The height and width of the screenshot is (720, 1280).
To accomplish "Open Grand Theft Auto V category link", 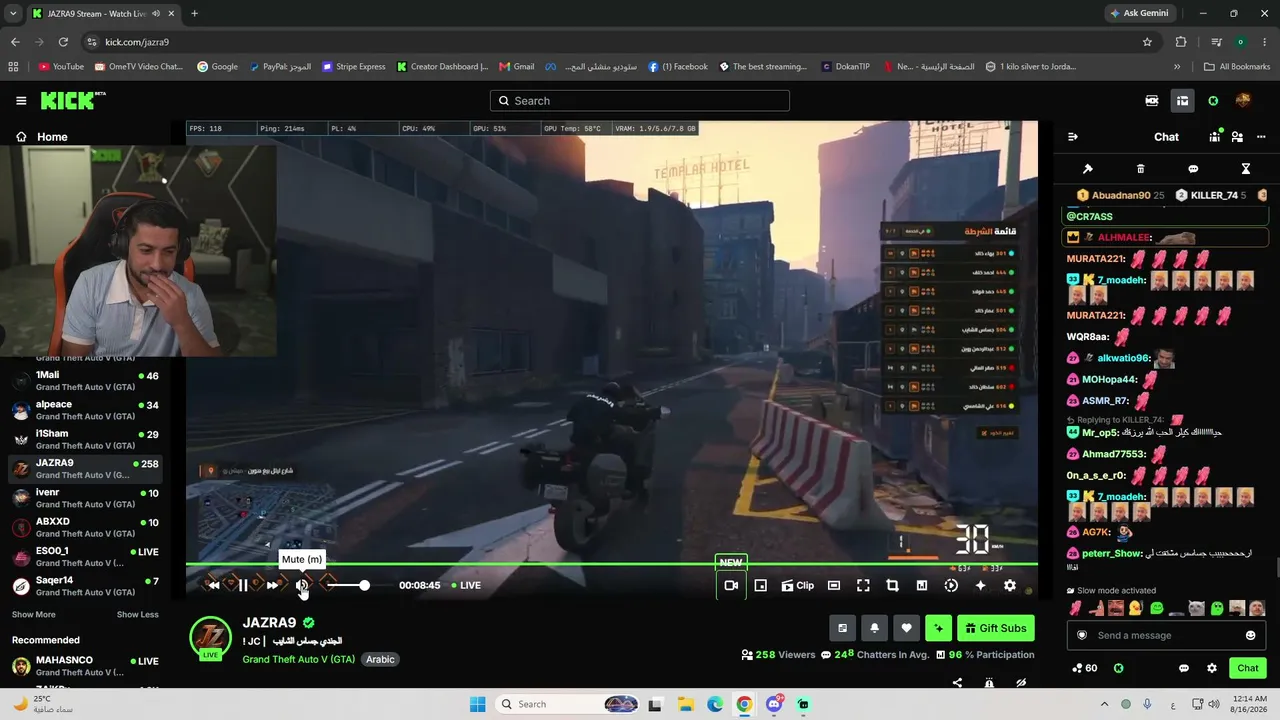I will [x=298, y=659].
